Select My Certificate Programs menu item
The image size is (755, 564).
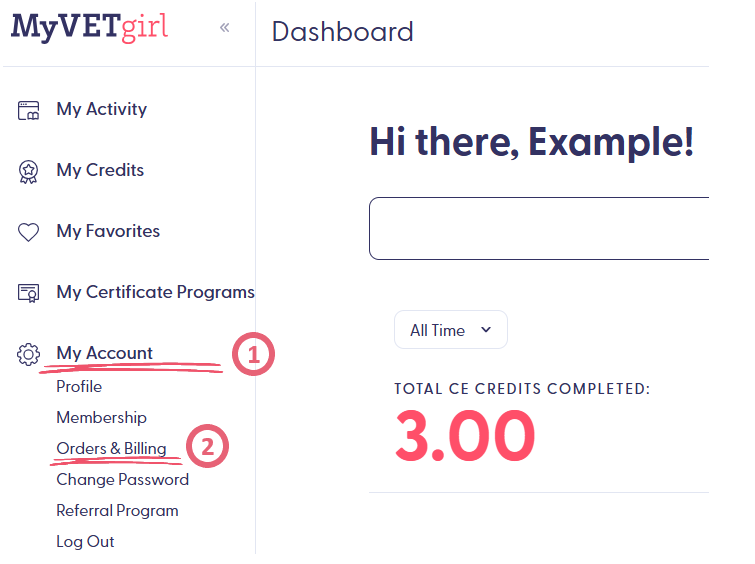155,293
